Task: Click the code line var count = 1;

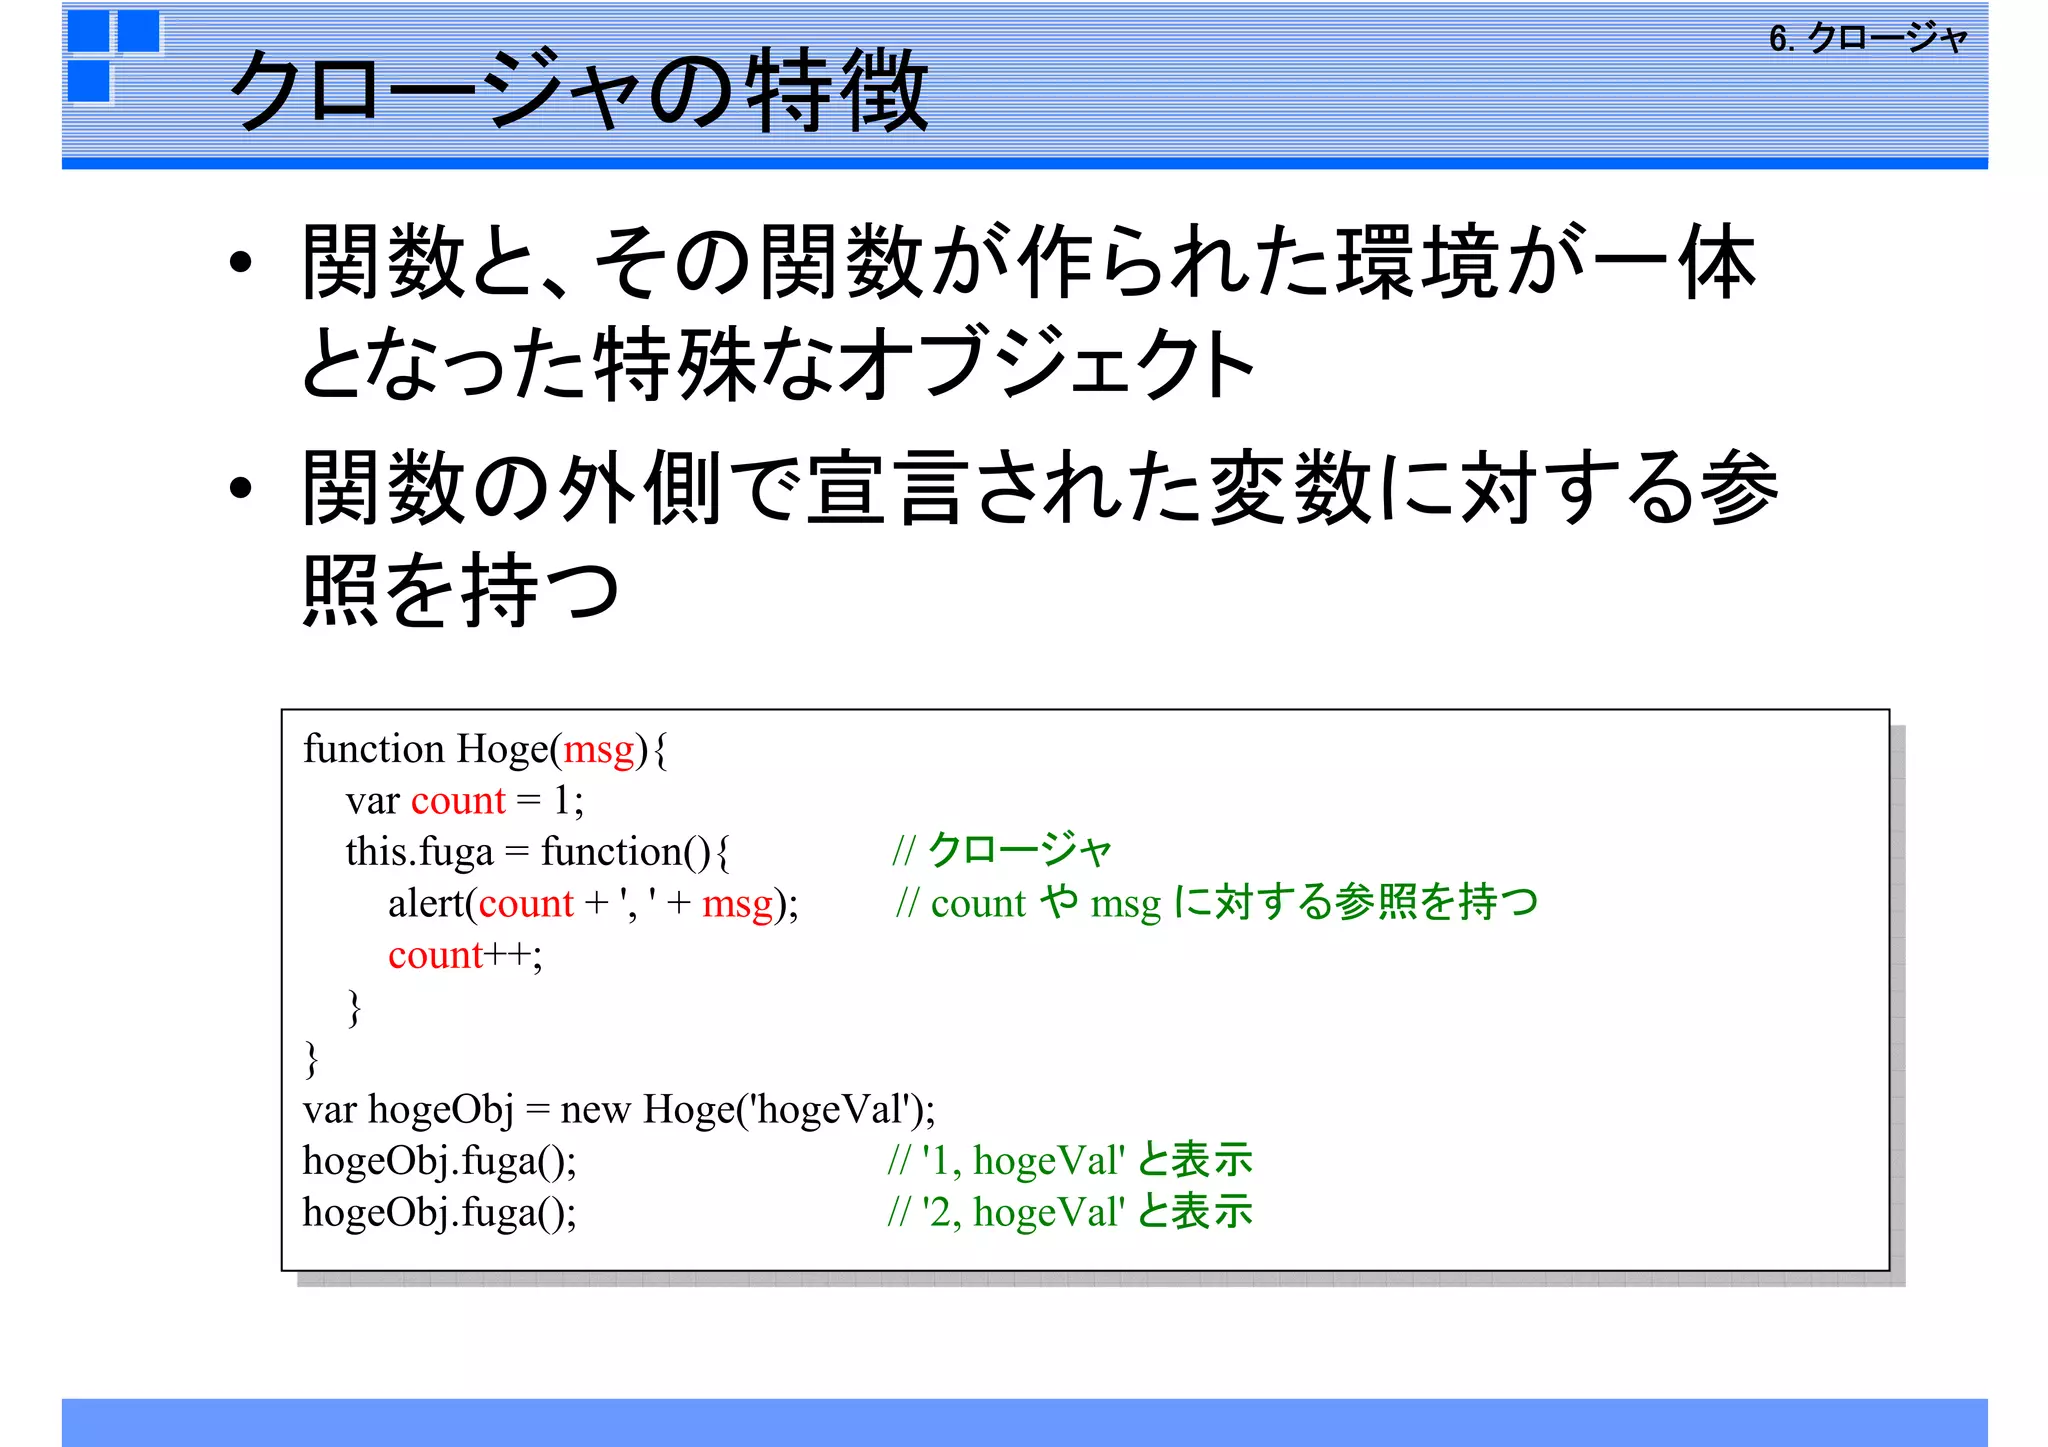Action: coord(465,800)
